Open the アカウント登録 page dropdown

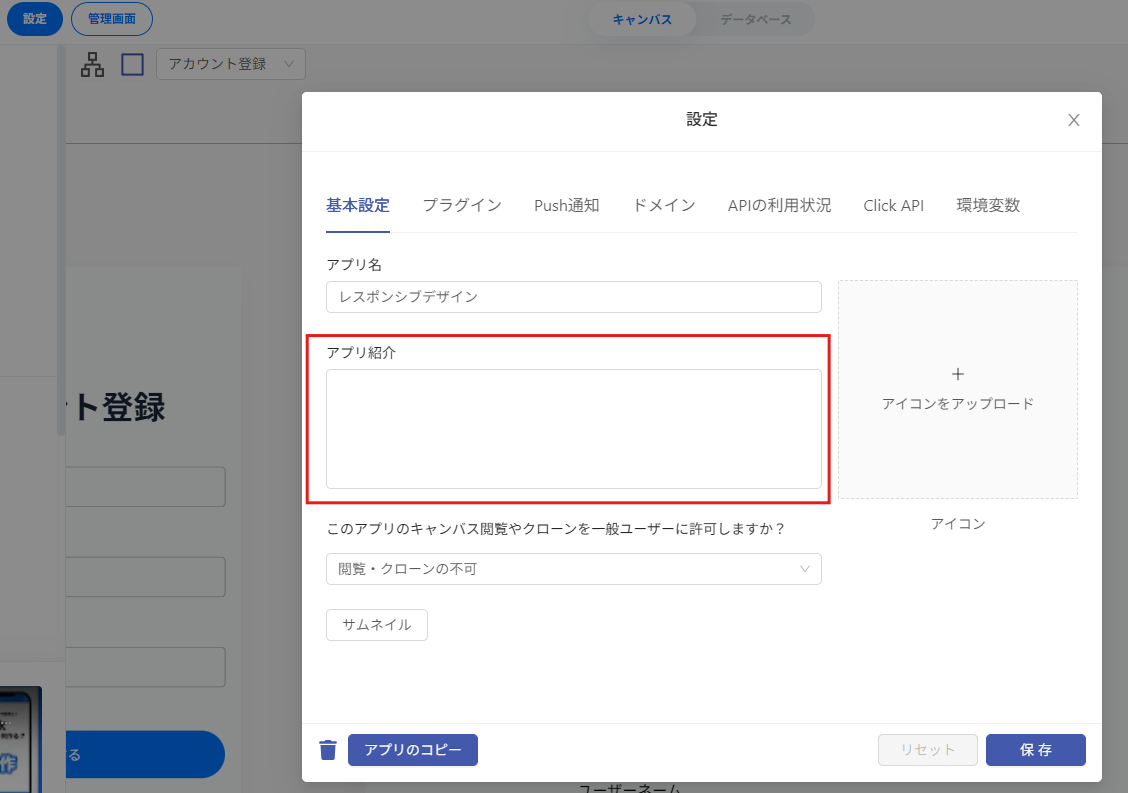tap(231, 65)
